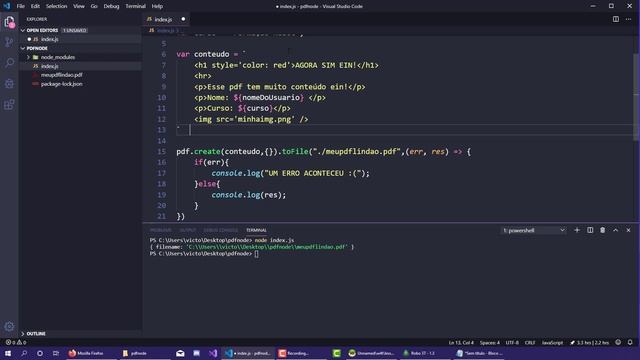Switch to the Problems panel tab
640x360 pixels.
click(x=160, y=230)
